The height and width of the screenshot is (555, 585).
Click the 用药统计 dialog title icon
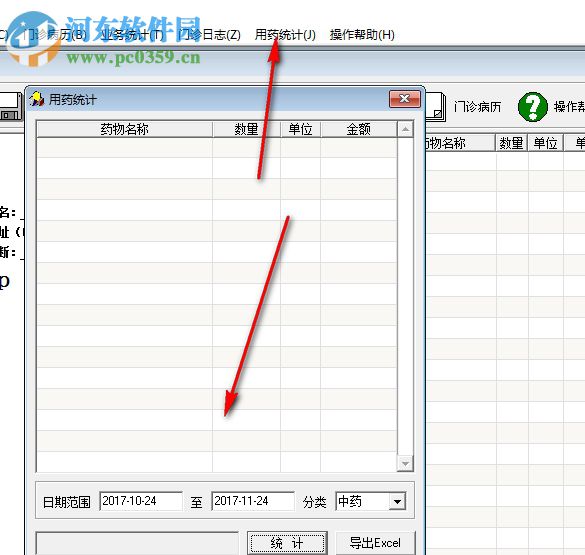(37, 99)
